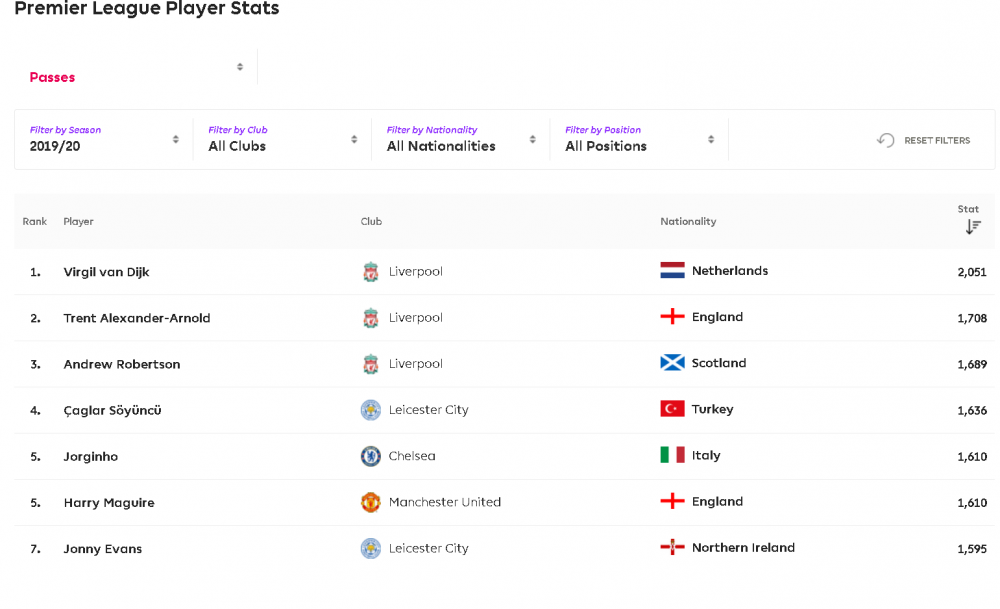Click the RESET FILTERS button
Screen dimensions: 1000x609
coord(923,140)
